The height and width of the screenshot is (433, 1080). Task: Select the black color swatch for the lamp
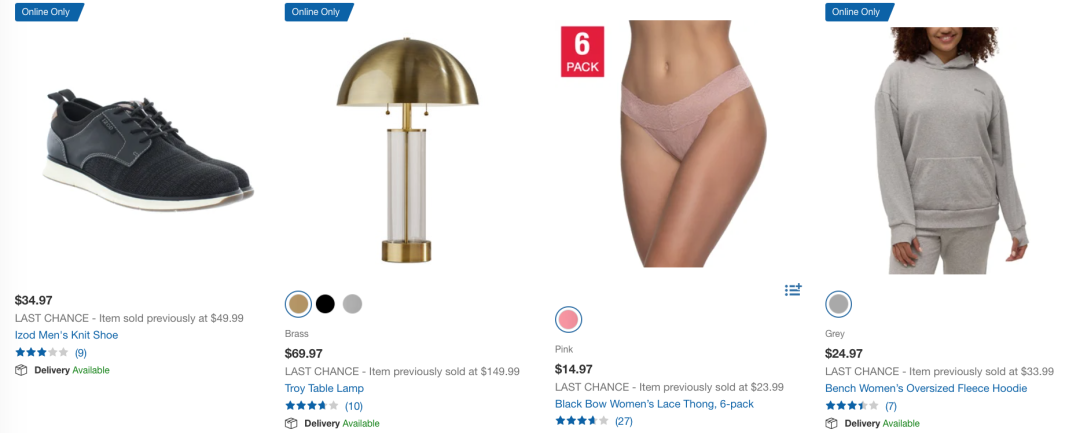(325, 304)
